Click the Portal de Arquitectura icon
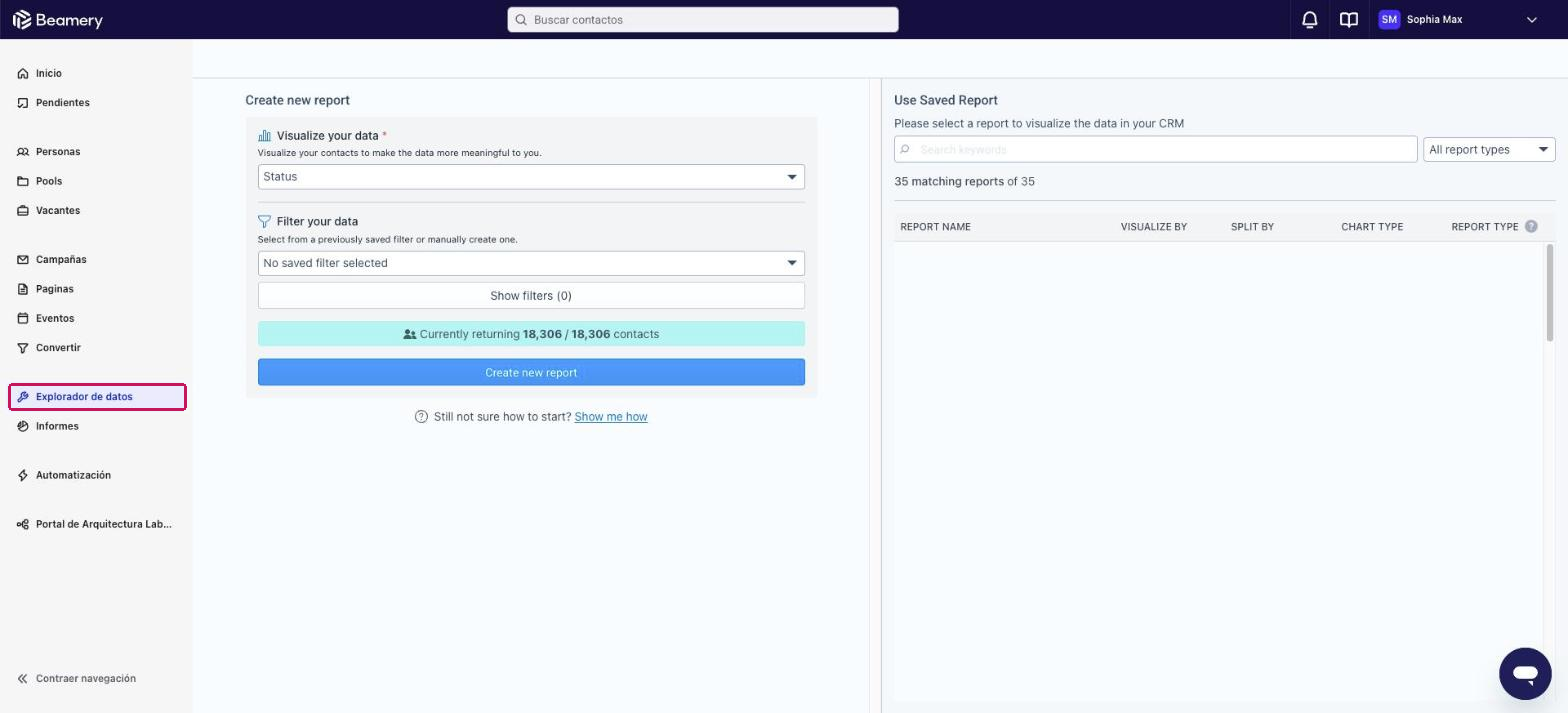 23,524
